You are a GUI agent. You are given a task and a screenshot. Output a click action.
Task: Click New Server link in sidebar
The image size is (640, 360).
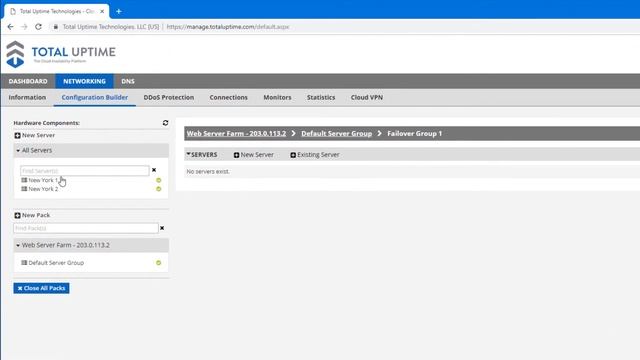tap(38, 136)
